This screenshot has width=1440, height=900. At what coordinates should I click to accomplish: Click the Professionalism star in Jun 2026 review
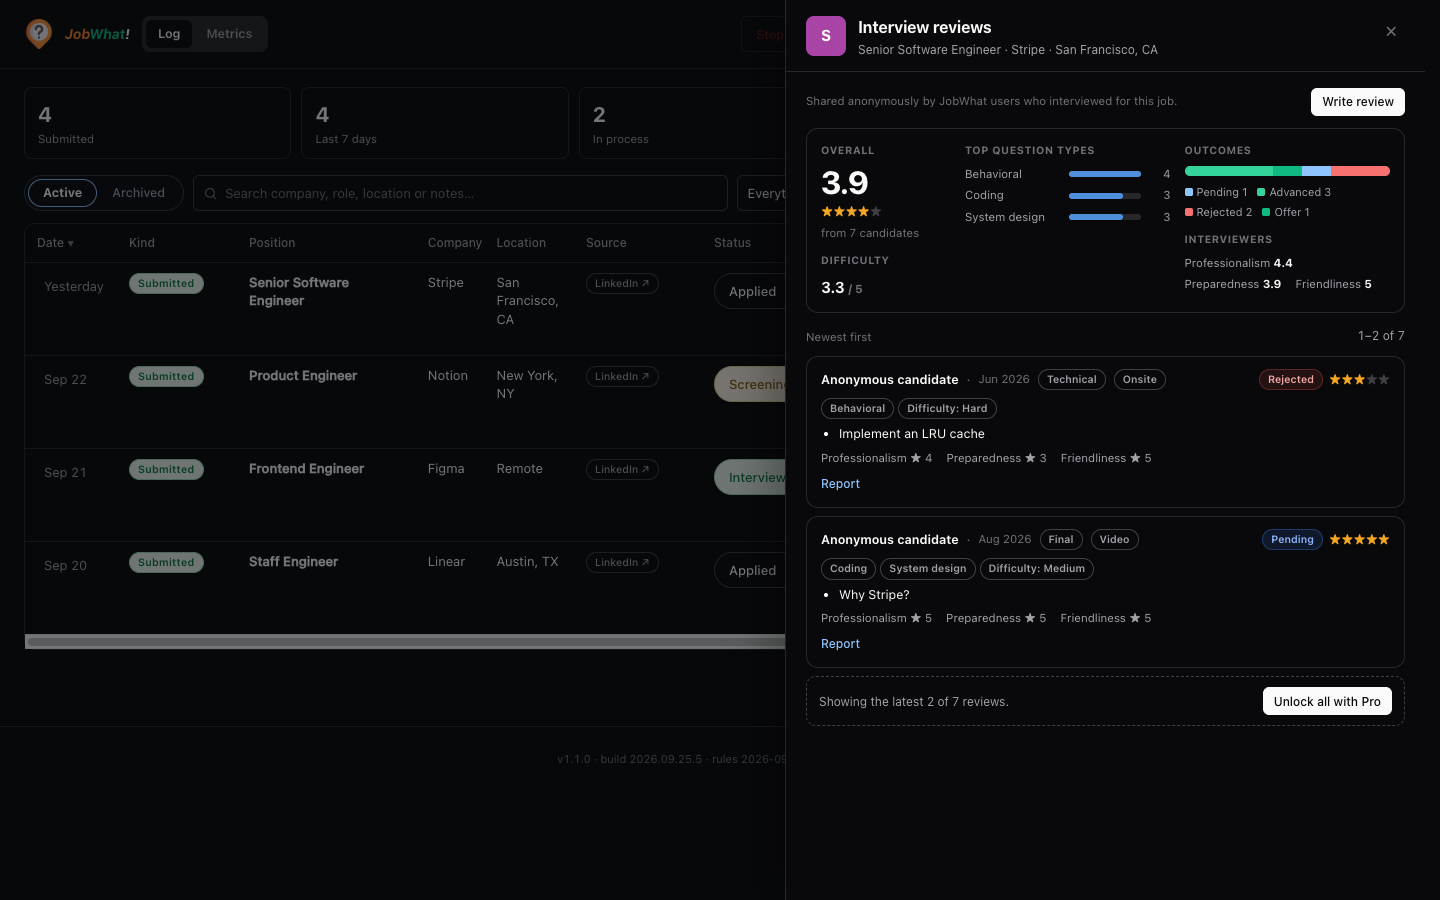coord(916,458)
